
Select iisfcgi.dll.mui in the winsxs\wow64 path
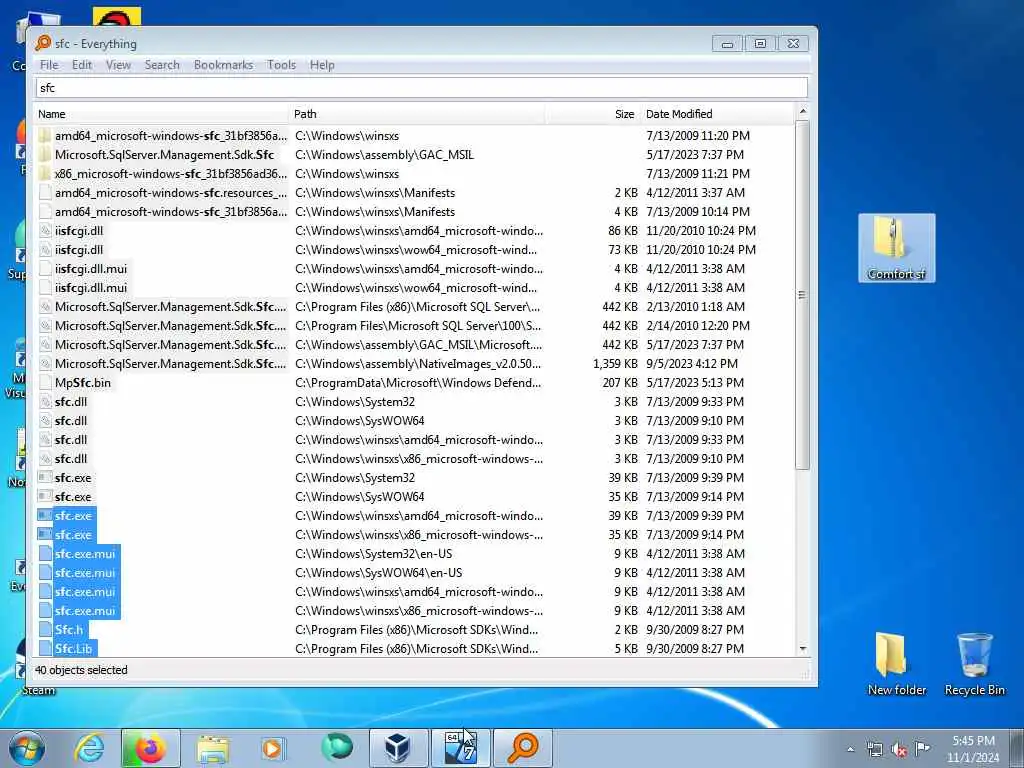[91, 287]
